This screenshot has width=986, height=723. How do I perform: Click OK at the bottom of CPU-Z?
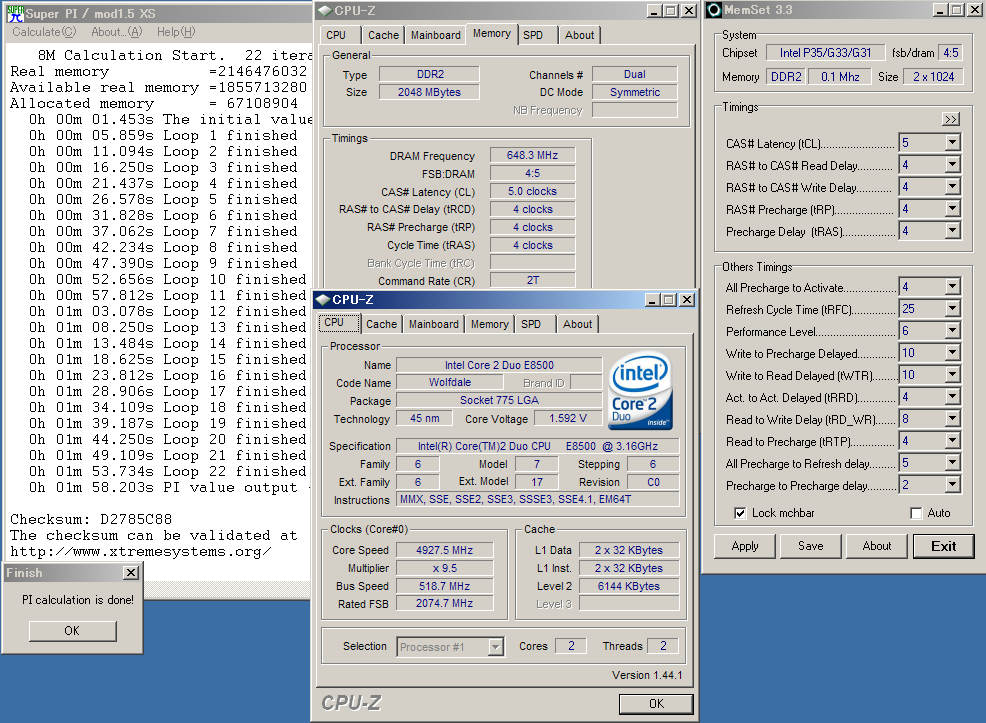656,704
